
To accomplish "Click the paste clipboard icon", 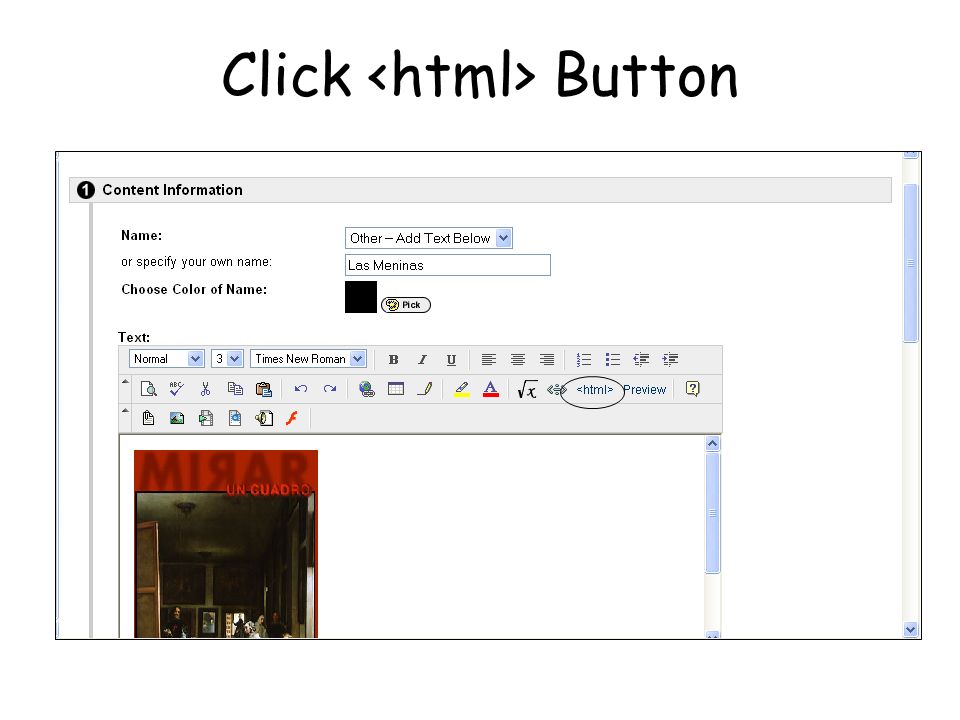I will (264, 389).
